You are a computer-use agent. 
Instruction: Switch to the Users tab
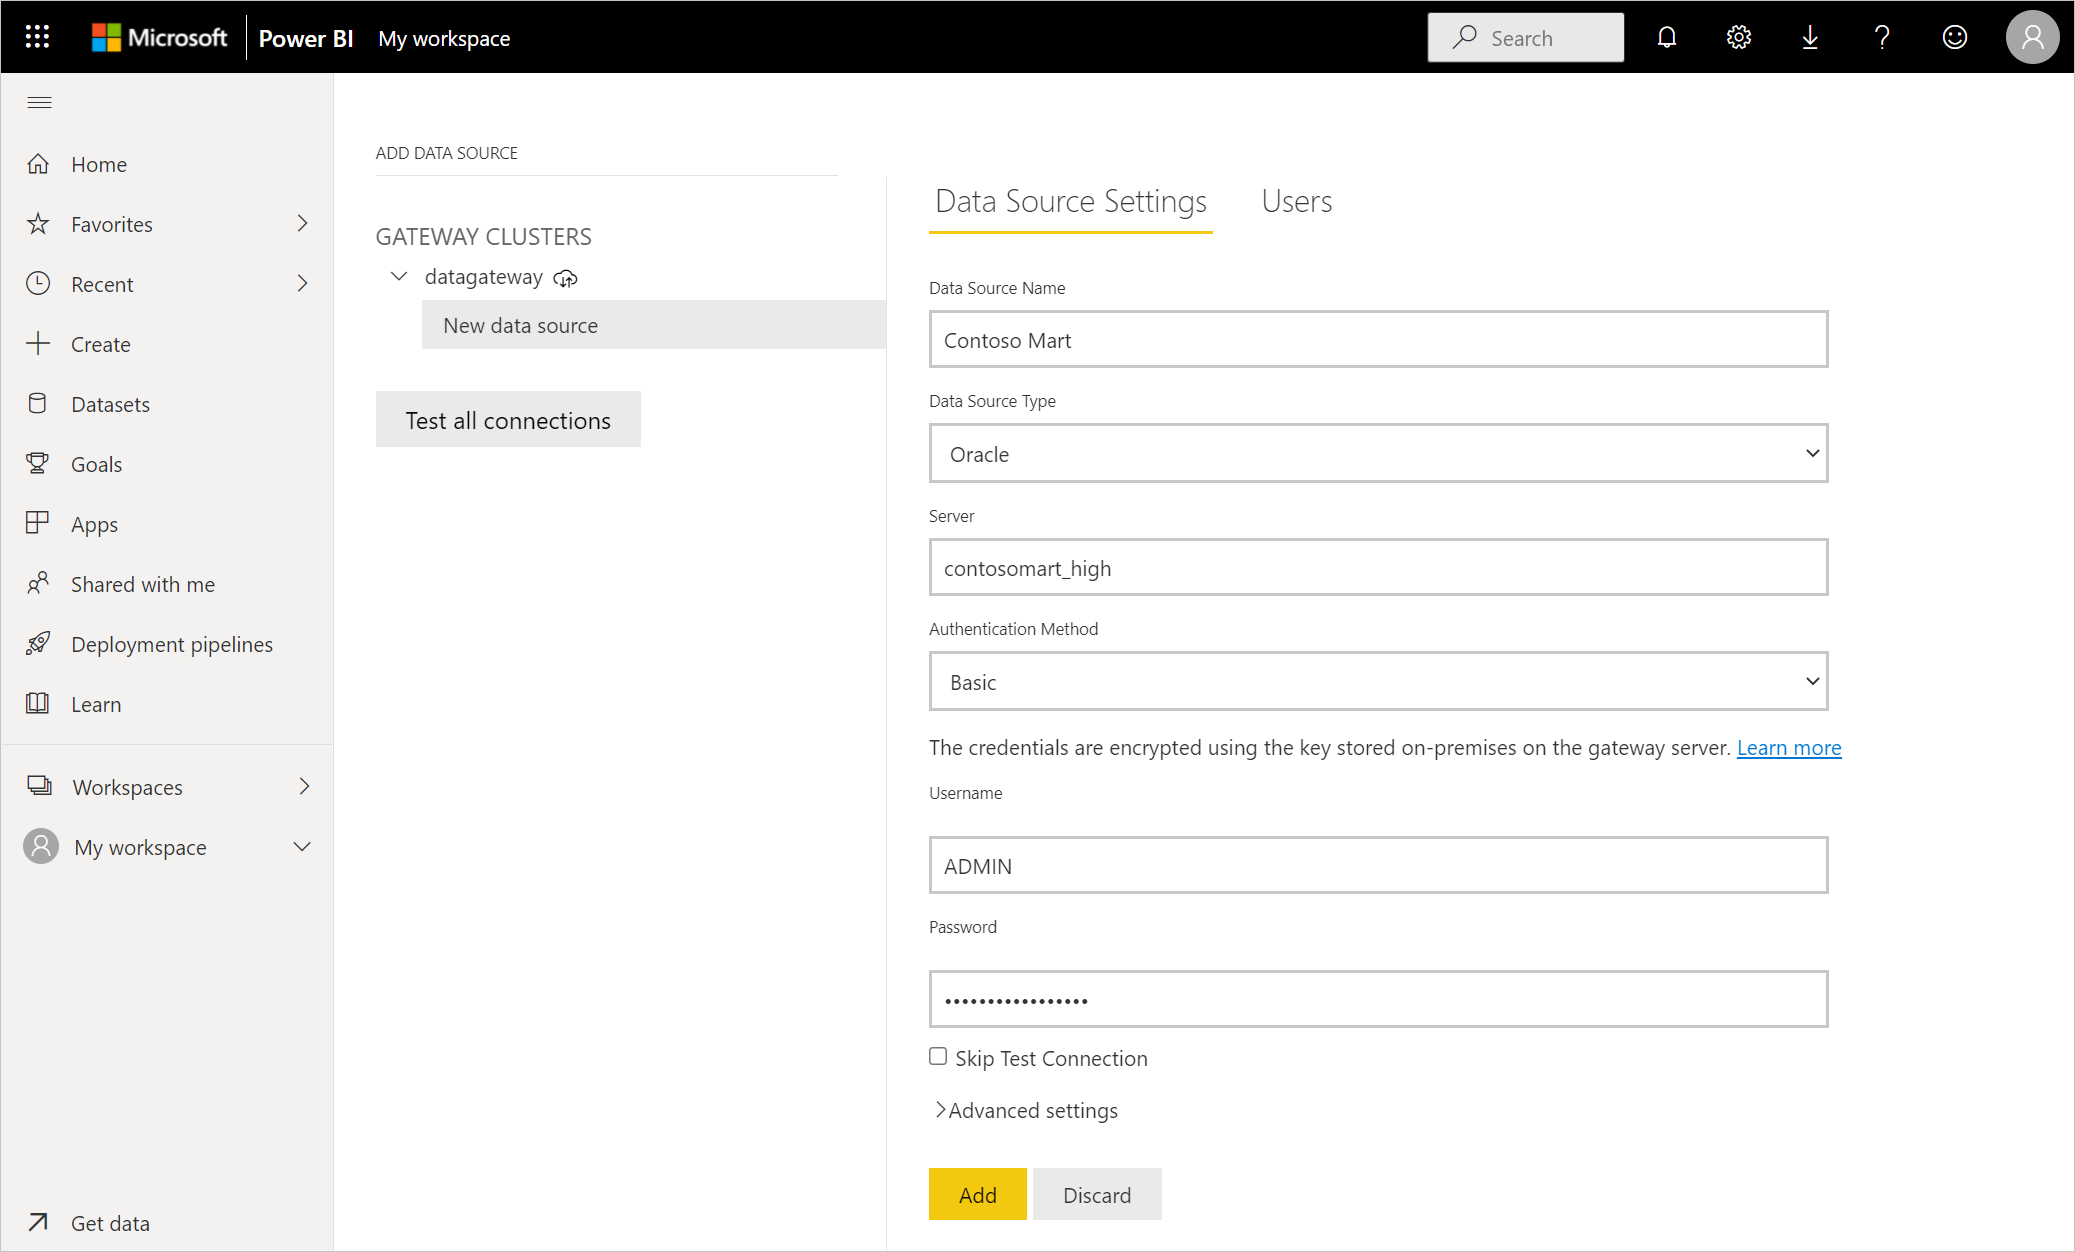(1297, 200)
